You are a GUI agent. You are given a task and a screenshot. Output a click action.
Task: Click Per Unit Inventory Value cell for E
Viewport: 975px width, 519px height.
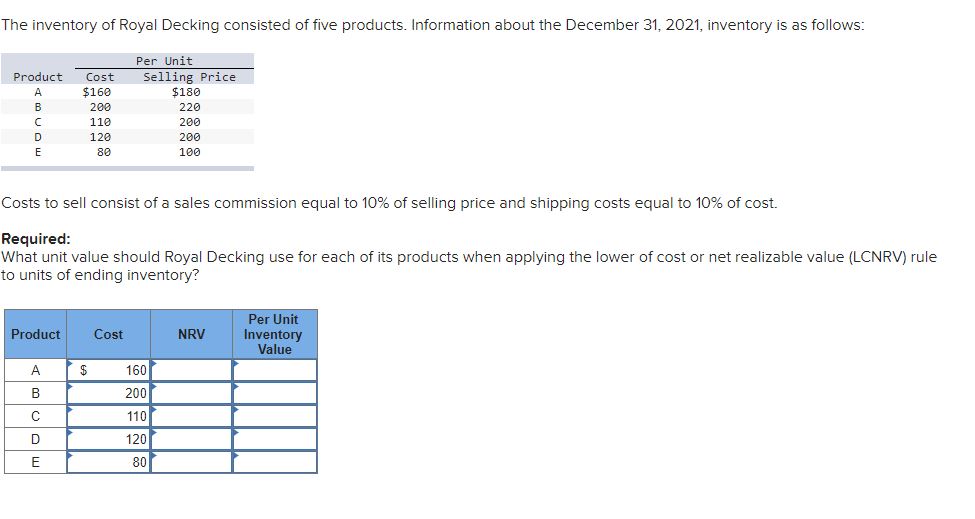coord(274,463)
